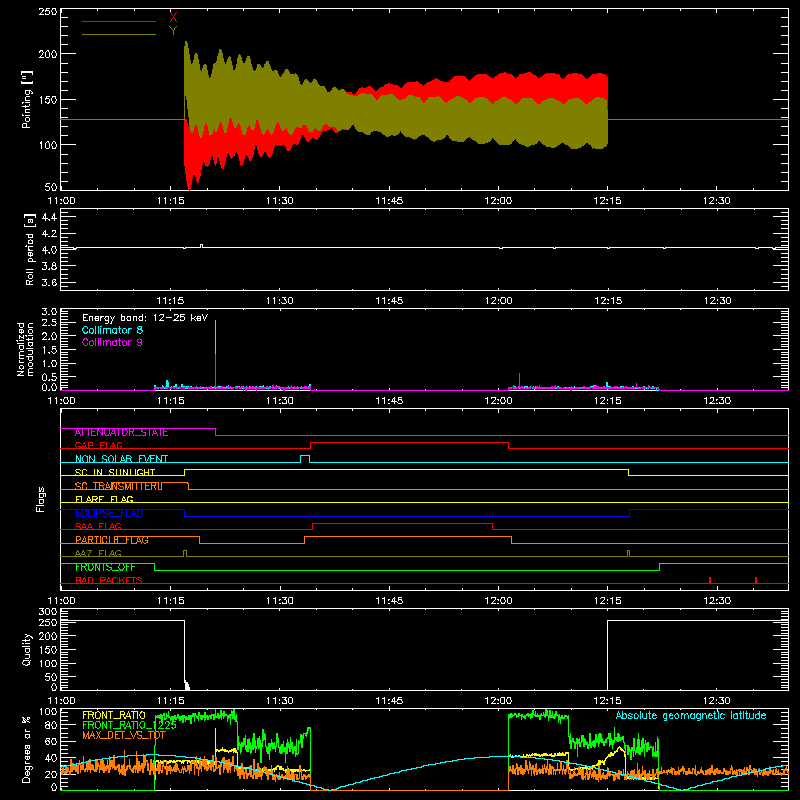
Task: Click the 3.6 tick on Roll period axis
Action: point(49,283)
